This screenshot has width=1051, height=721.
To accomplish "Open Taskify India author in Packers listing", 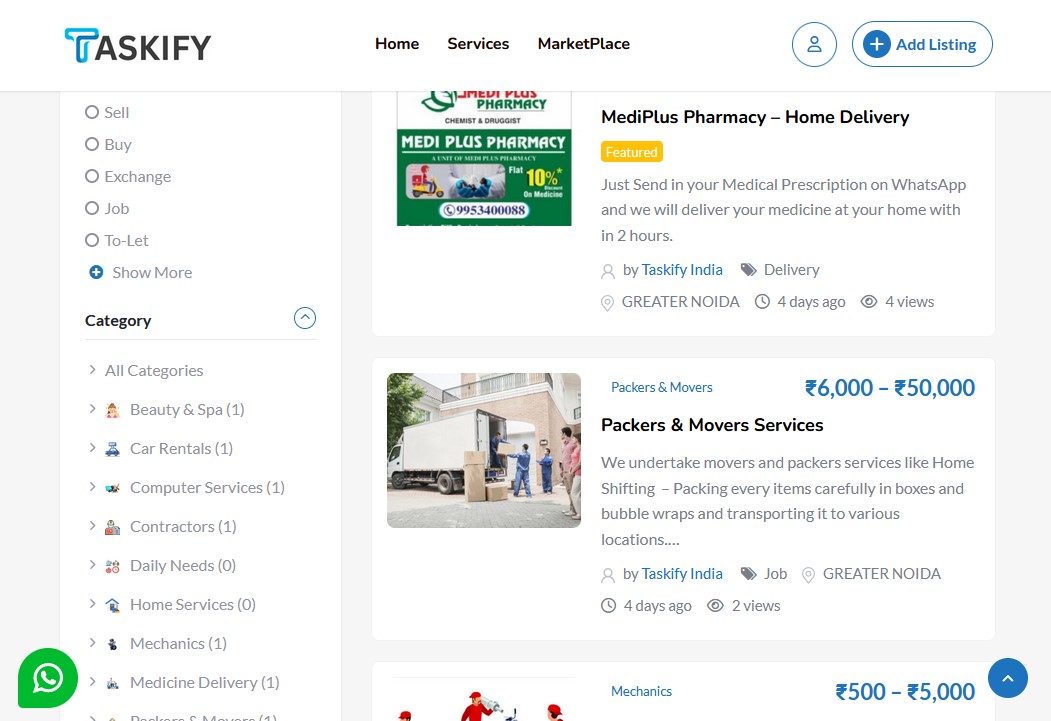I will [682, 574].
